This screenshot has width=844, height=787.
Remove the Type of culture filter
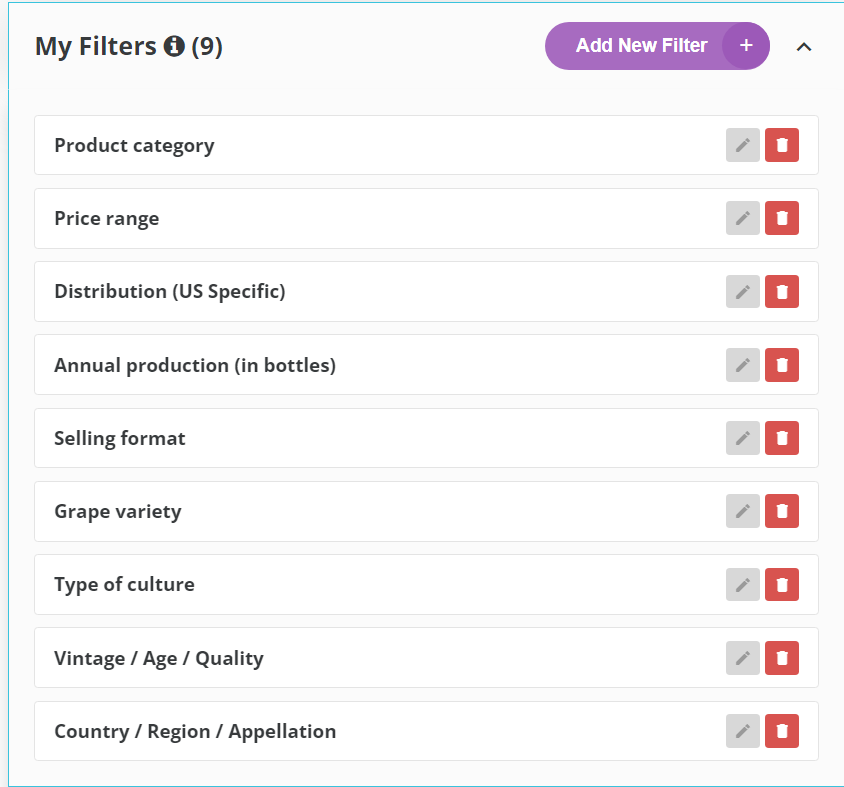tap(782, 584)
